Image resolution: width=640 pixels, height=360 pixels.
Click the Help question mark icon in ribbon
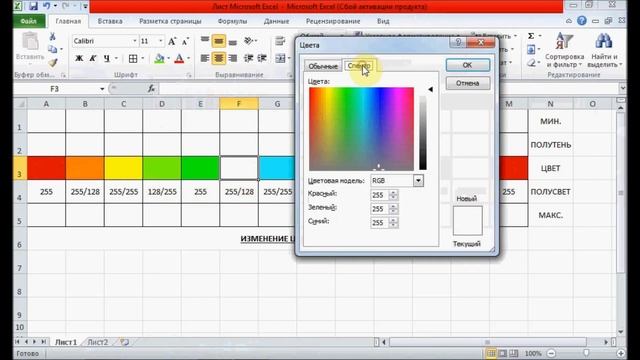coord(582,21)
